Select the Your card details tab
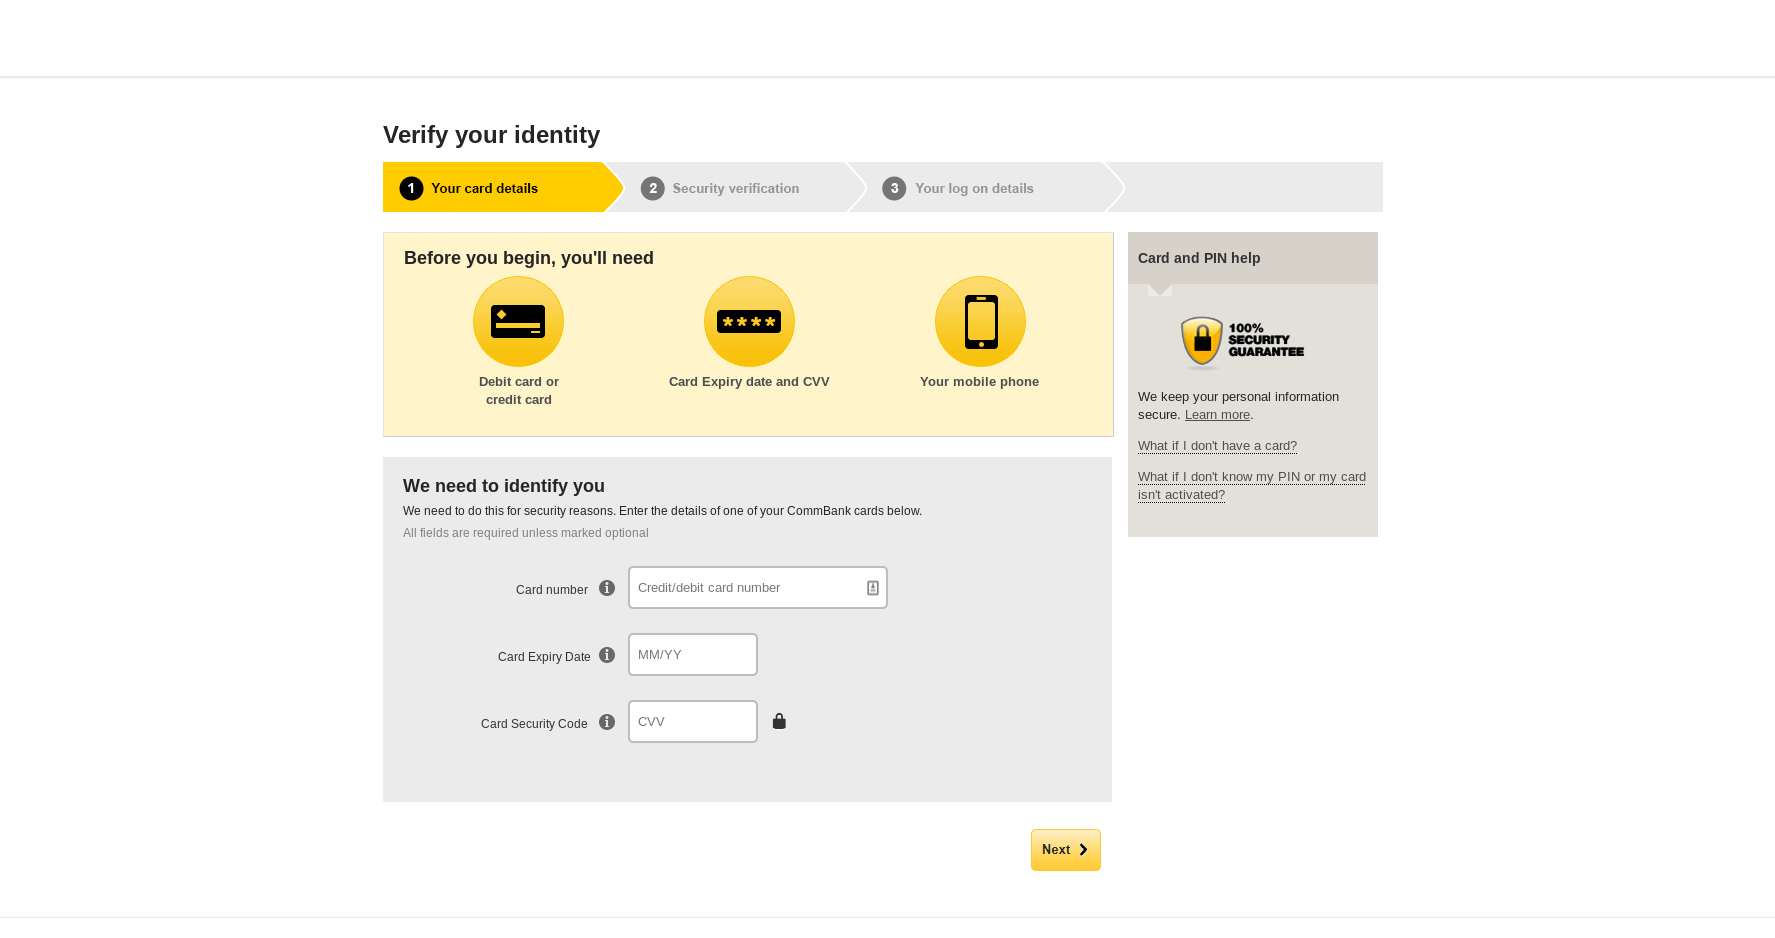The height and width of the screenshot is (938, 1775). click(485, 188)
